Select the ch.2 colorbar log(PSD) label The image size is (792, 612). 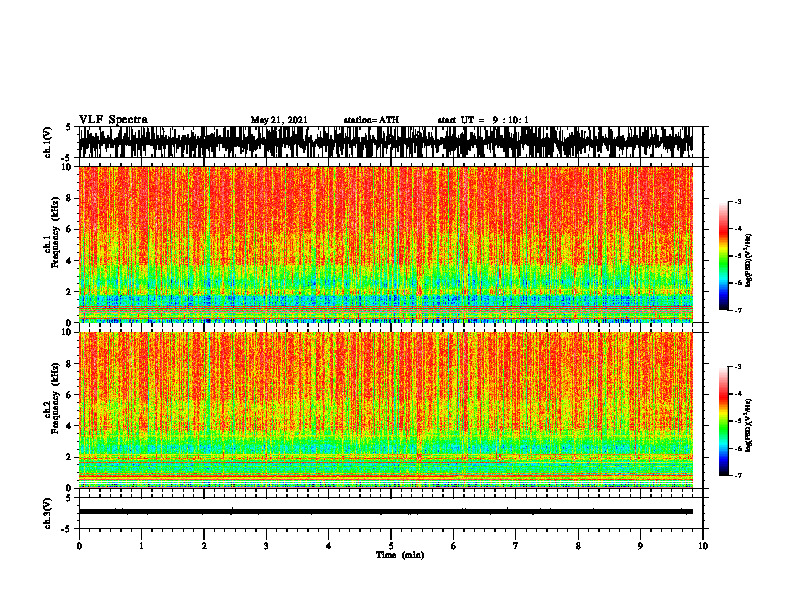pos(748,425)
